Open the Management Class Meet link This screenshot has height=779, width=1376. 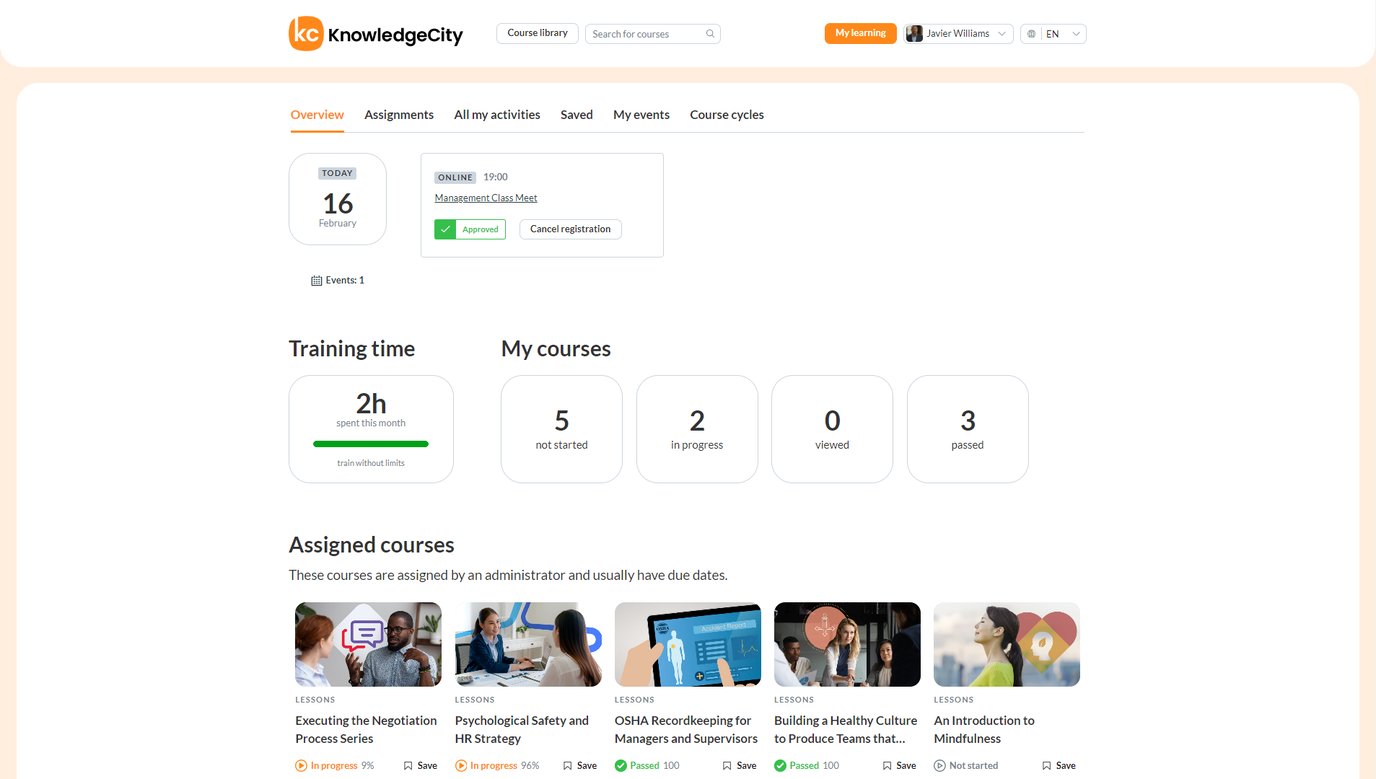coord(485,197)
